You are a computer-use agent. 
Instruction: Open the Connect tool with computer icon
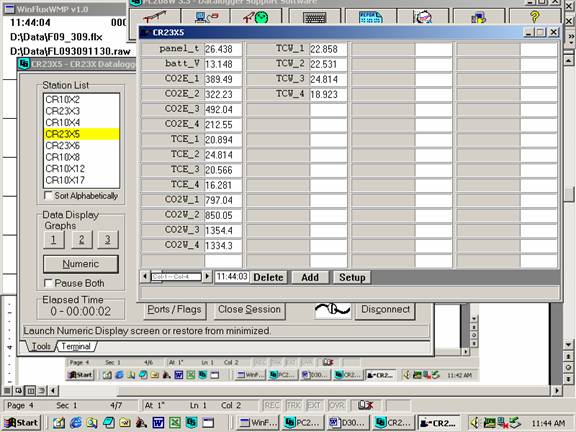click(206, 17)
